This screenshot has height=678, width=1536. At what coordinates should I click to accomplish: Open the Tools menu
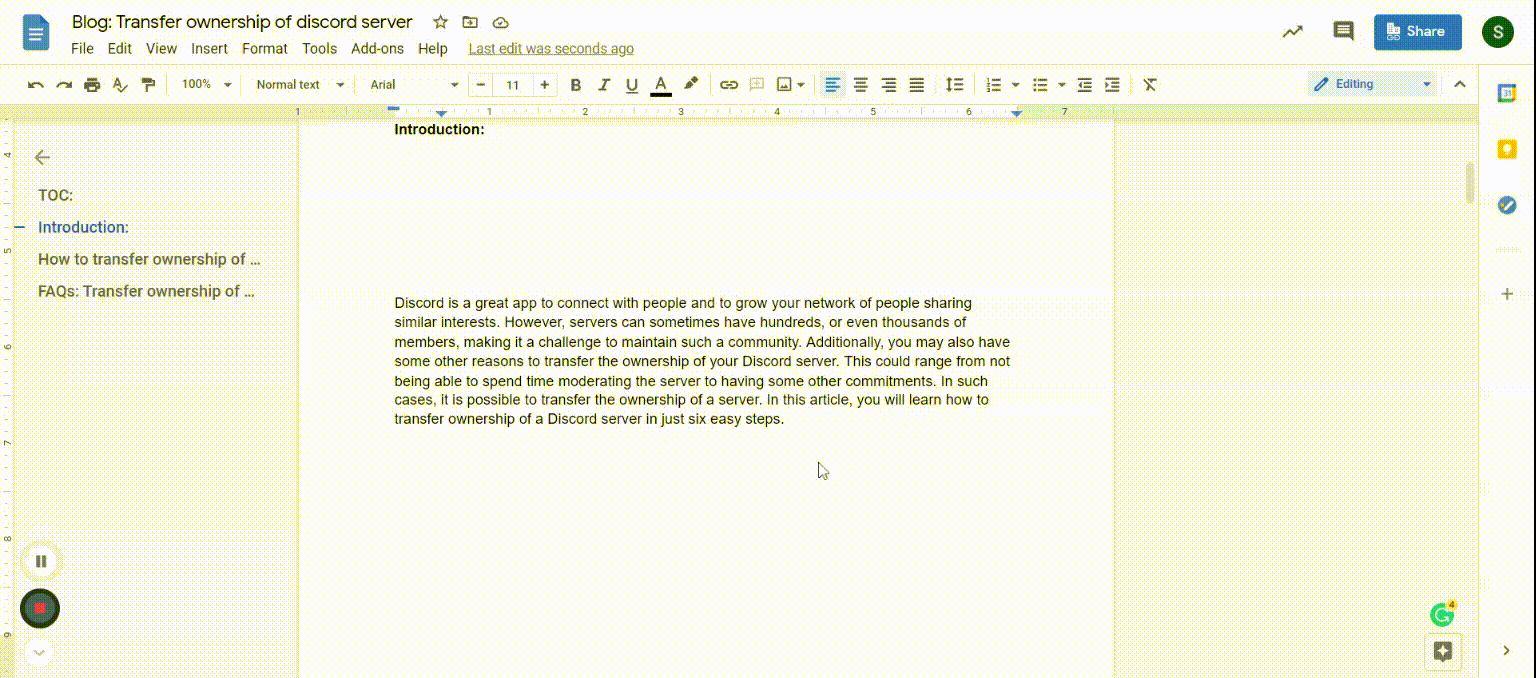click(x=320, y=48)
